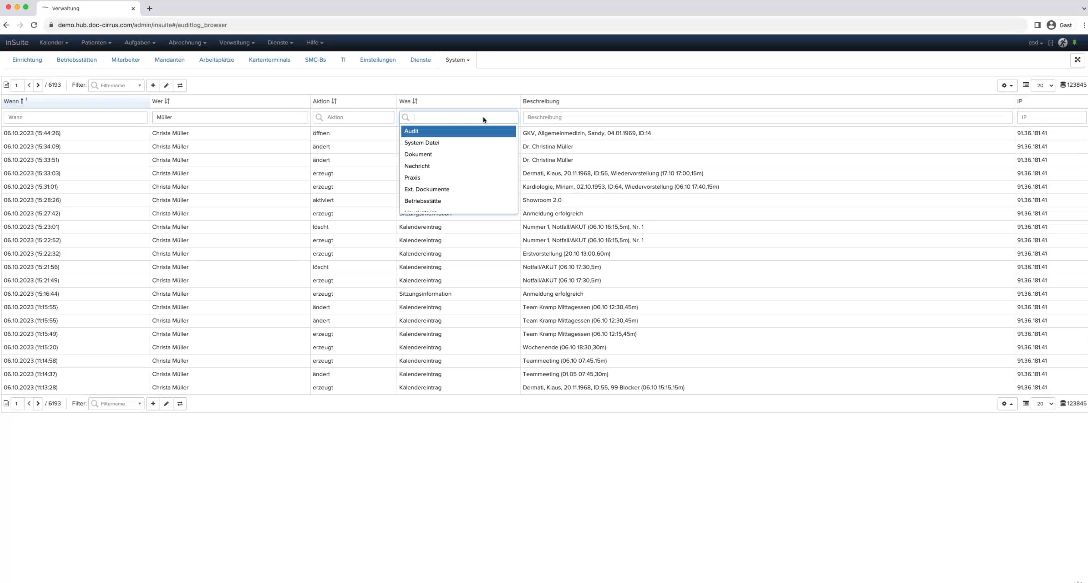The image size is (1088, 583).
Task: Open the Aufgaben dropdown menu
Action: click(x=139, y=42)
